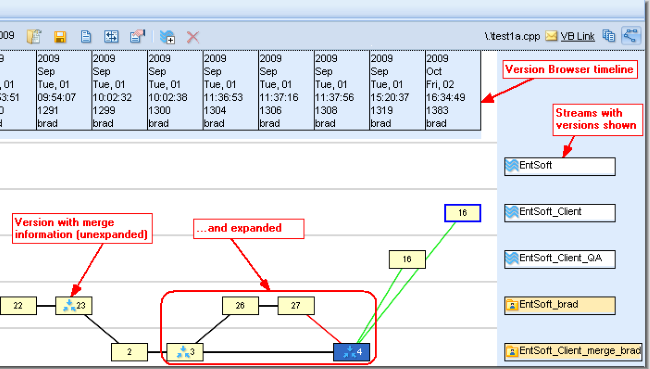This screenshot has width=650, height=369.
Task: Select timeline column transaction 1291
Action: click(x=64, y=90)
